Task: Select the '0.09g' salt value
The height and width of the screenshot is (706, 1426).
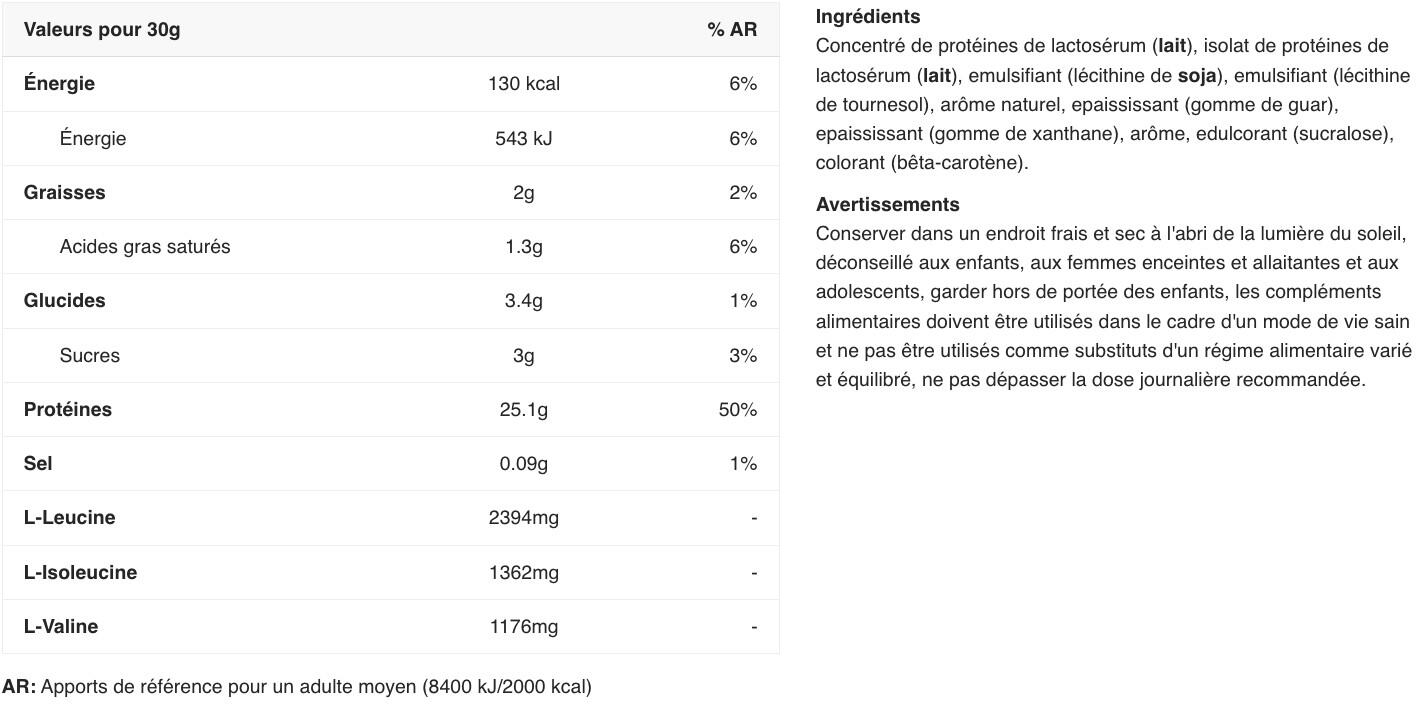Action: 524,463
